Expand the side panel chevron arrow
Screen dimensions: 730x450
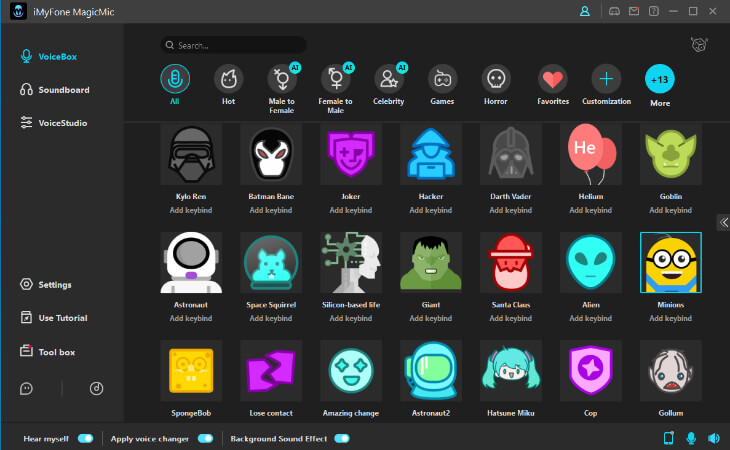click(723, 222)
